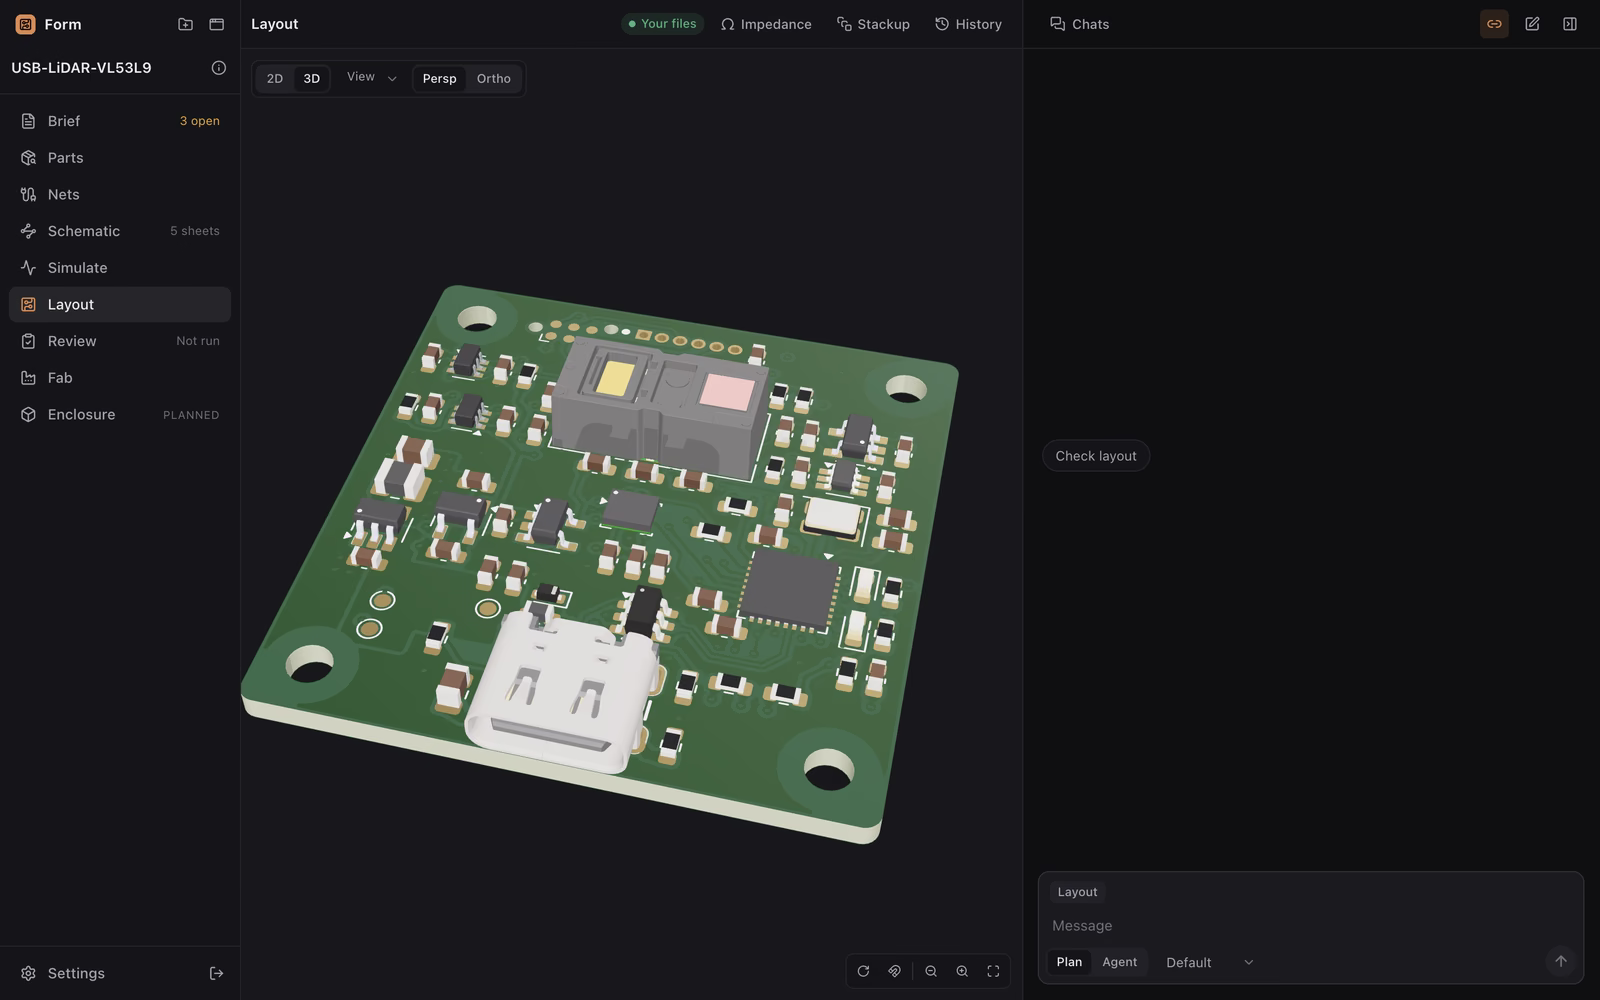1600x1000 pixels.
Task: Fit the board to screen
Action: coord(993,971)
